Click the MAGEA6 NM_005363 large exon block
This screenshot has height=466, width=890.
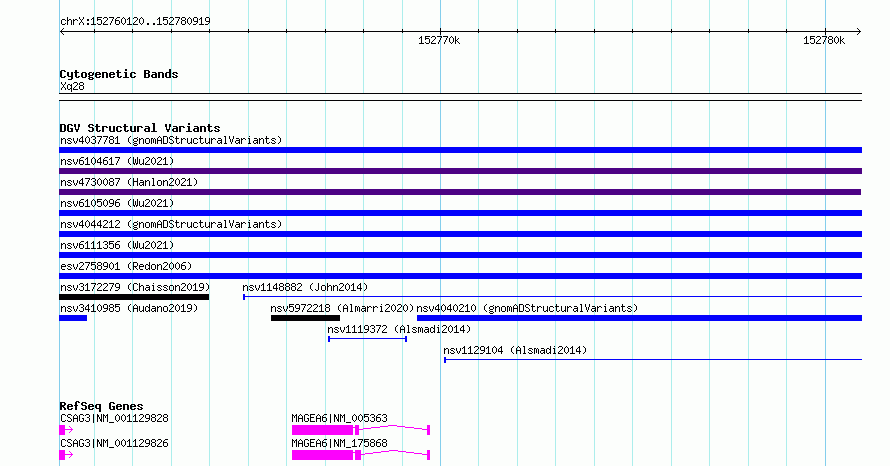coord(322,430)
